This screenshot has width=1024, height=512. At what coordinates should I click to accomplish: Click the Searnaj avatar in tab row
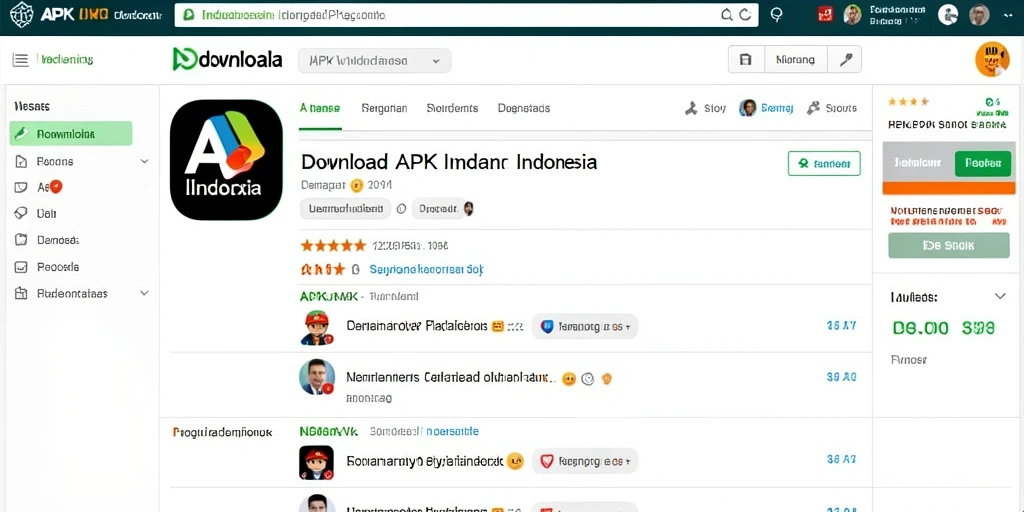(748, 108)
